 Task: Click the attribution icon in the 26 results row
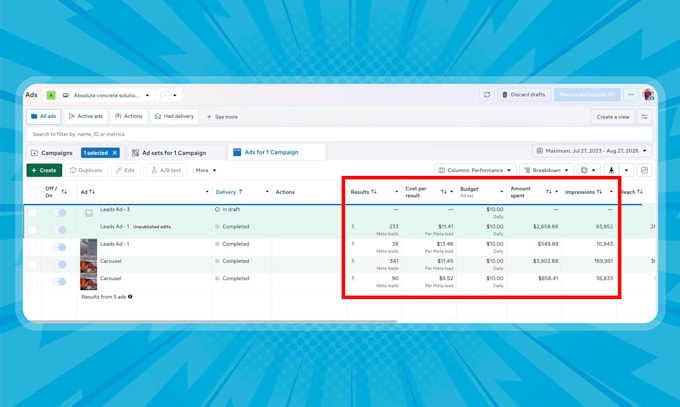[353, 244]
